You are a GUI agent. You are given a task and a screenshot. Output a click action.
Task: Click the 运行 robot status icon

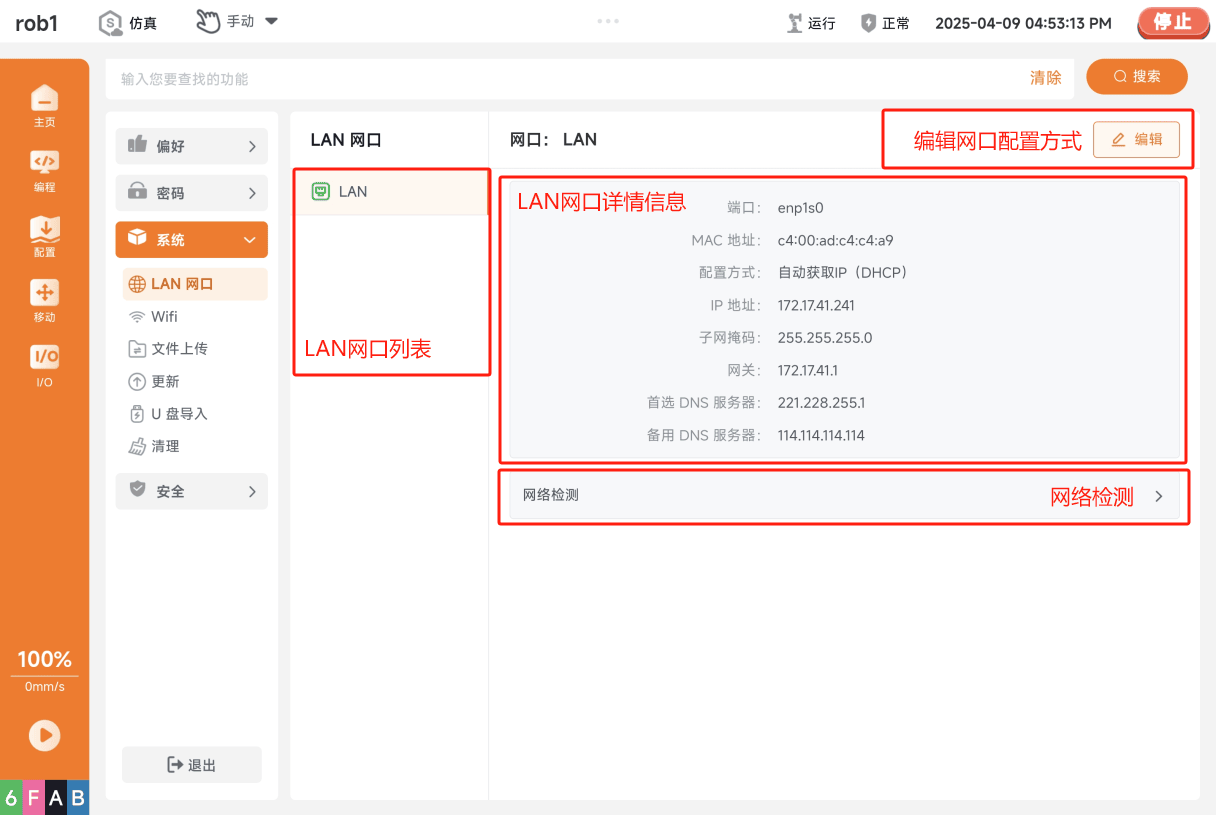(796, 22)
